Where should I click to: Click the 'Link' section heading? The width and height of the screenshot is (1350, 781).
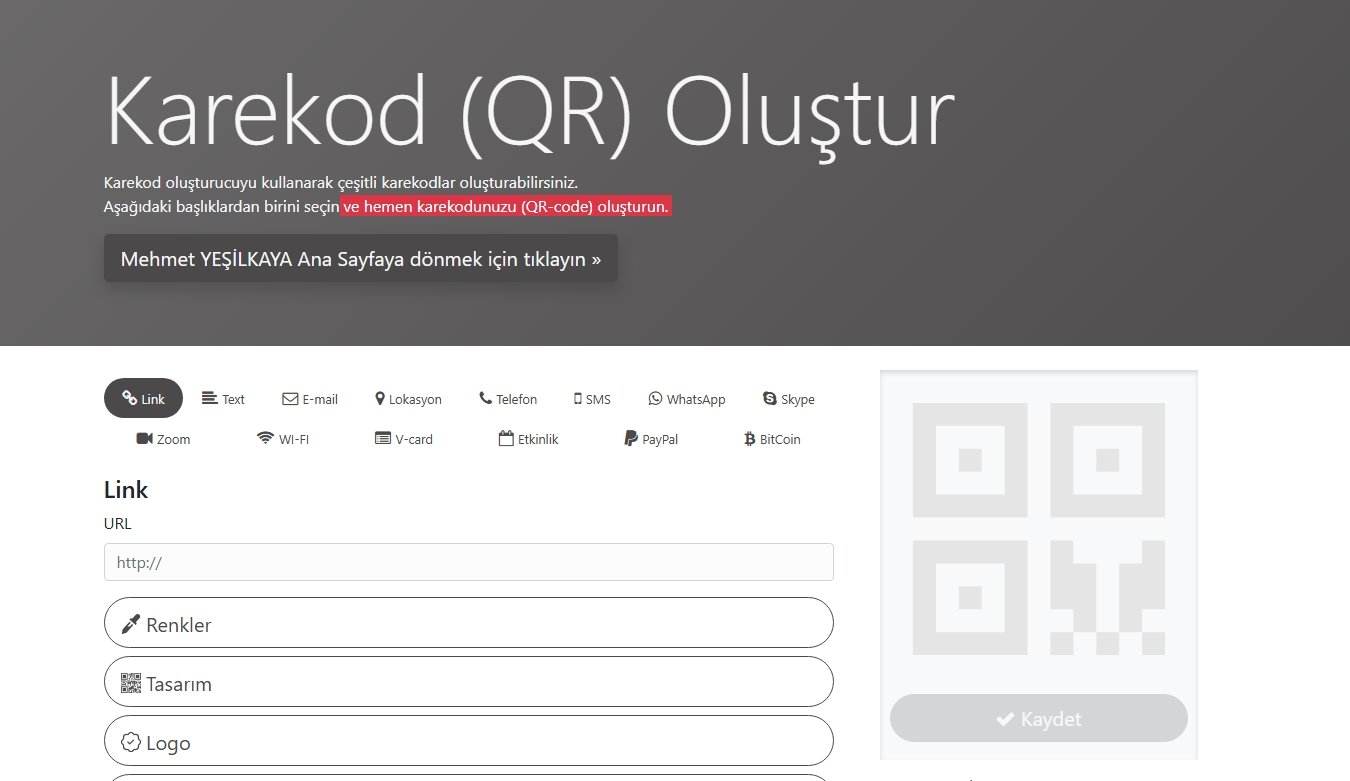pyautogui.click(x=126, y=489)
